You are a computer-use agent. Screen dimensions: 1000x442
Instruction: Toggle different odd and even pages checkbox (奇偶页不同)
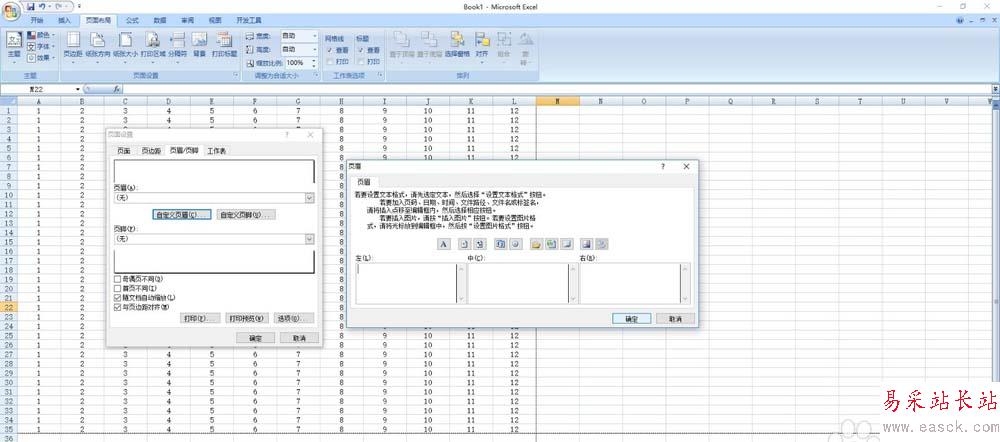(x=117, y=279)
